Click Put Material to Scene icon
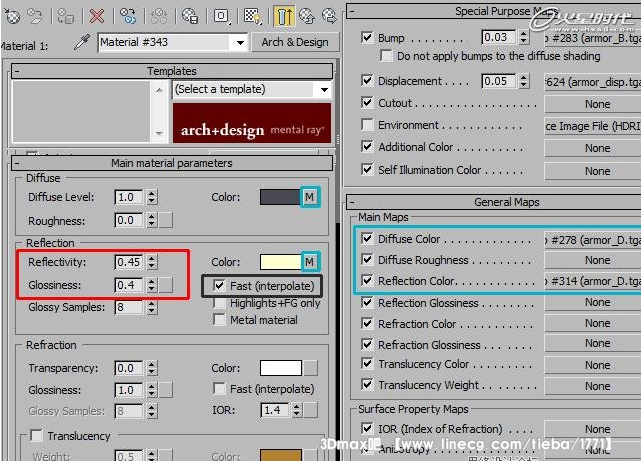Image resolution: width=641 pixels, height=461 pixels. 35,16
